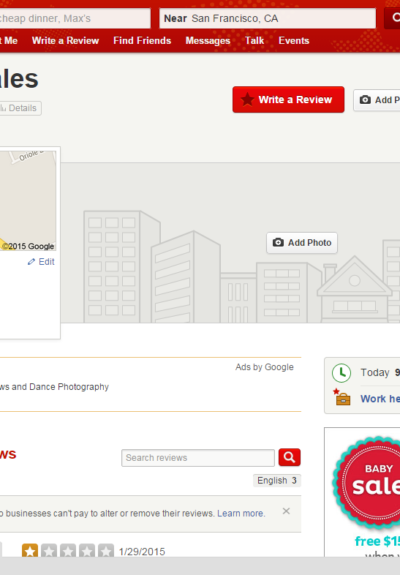Click the red Write a Review button

tap(288, 99)
